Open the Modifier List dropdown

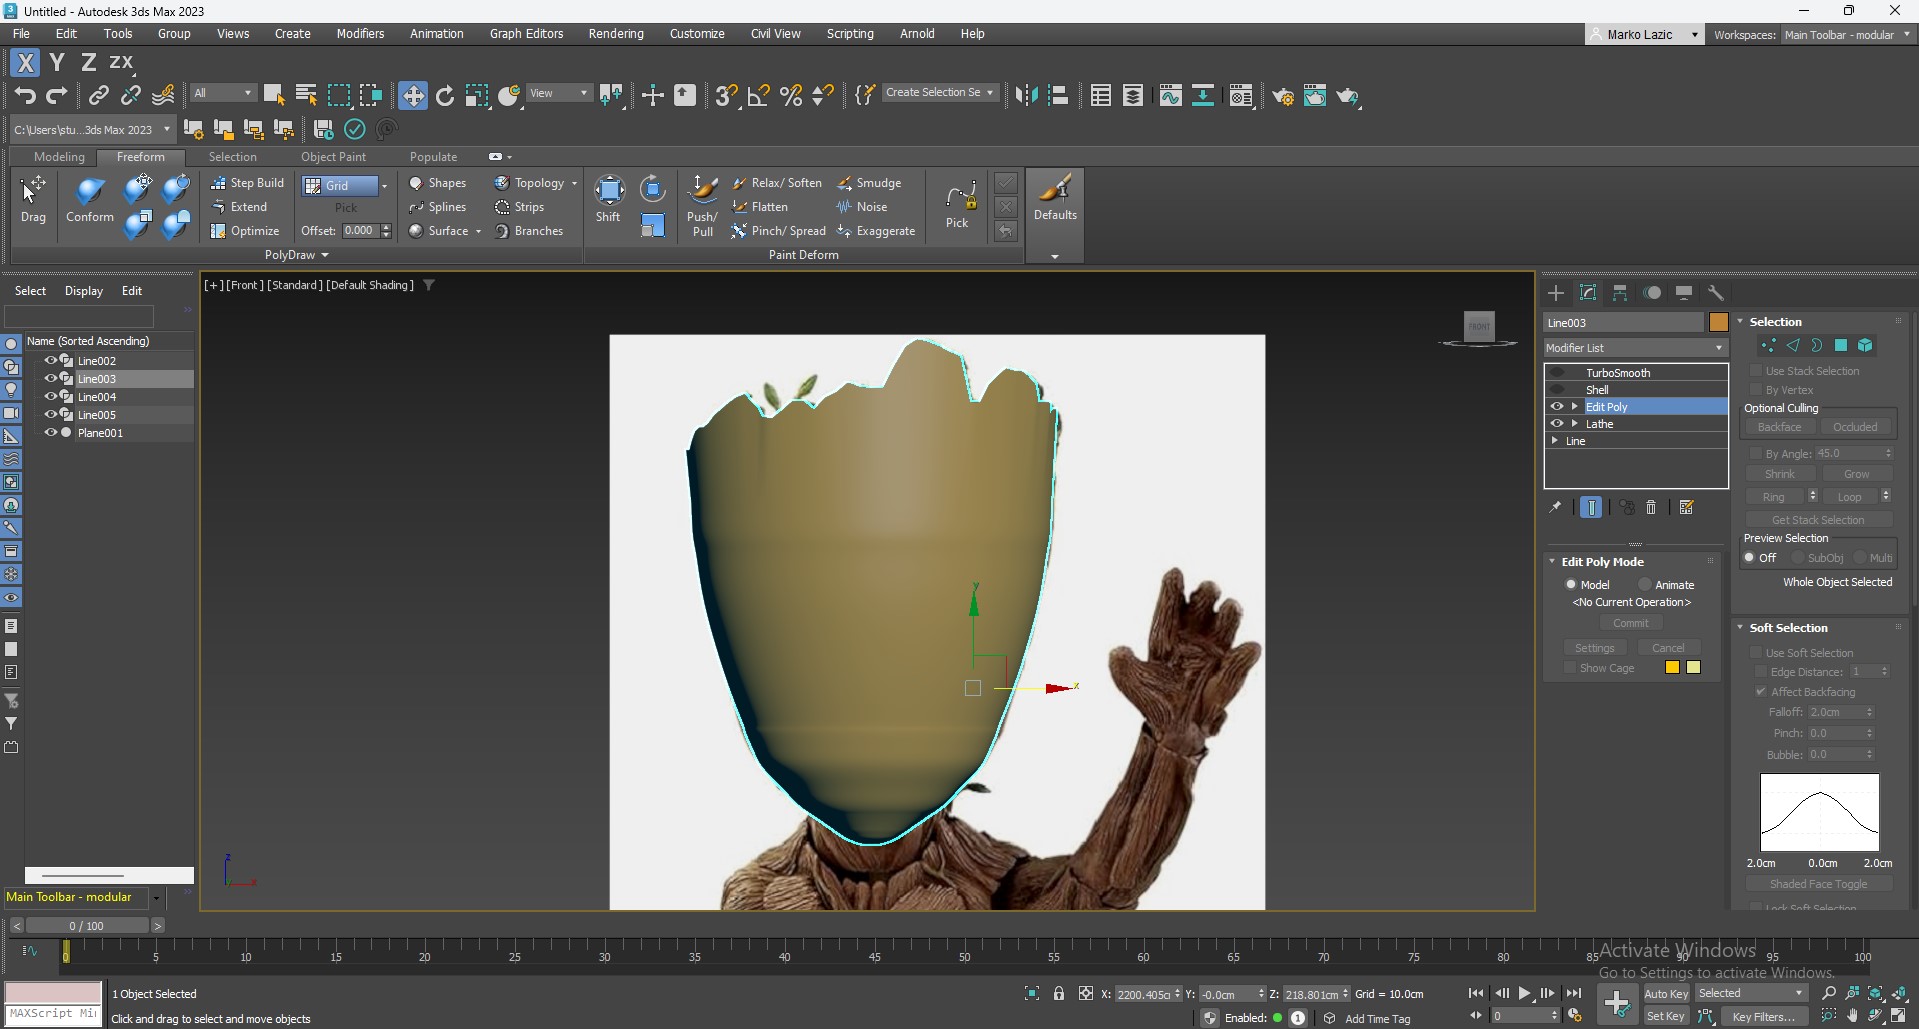point(1636,348)
